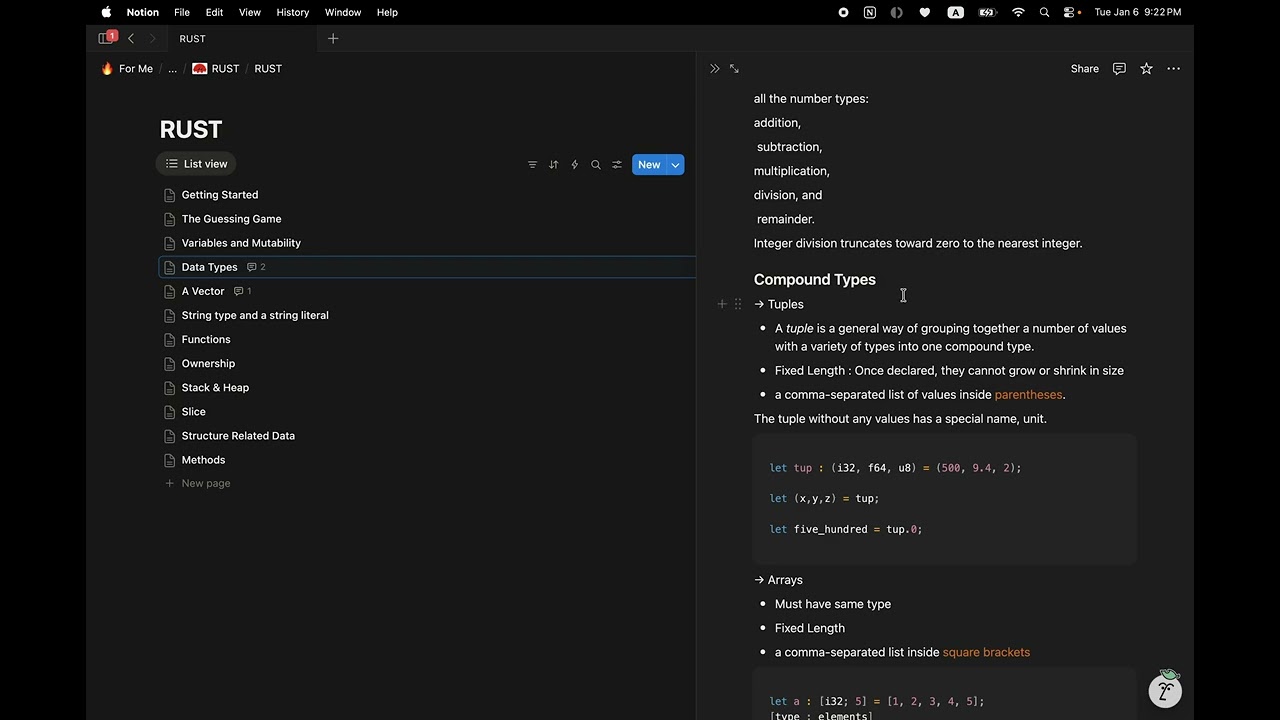Open the Getting Started page

(x=428, y=195)
